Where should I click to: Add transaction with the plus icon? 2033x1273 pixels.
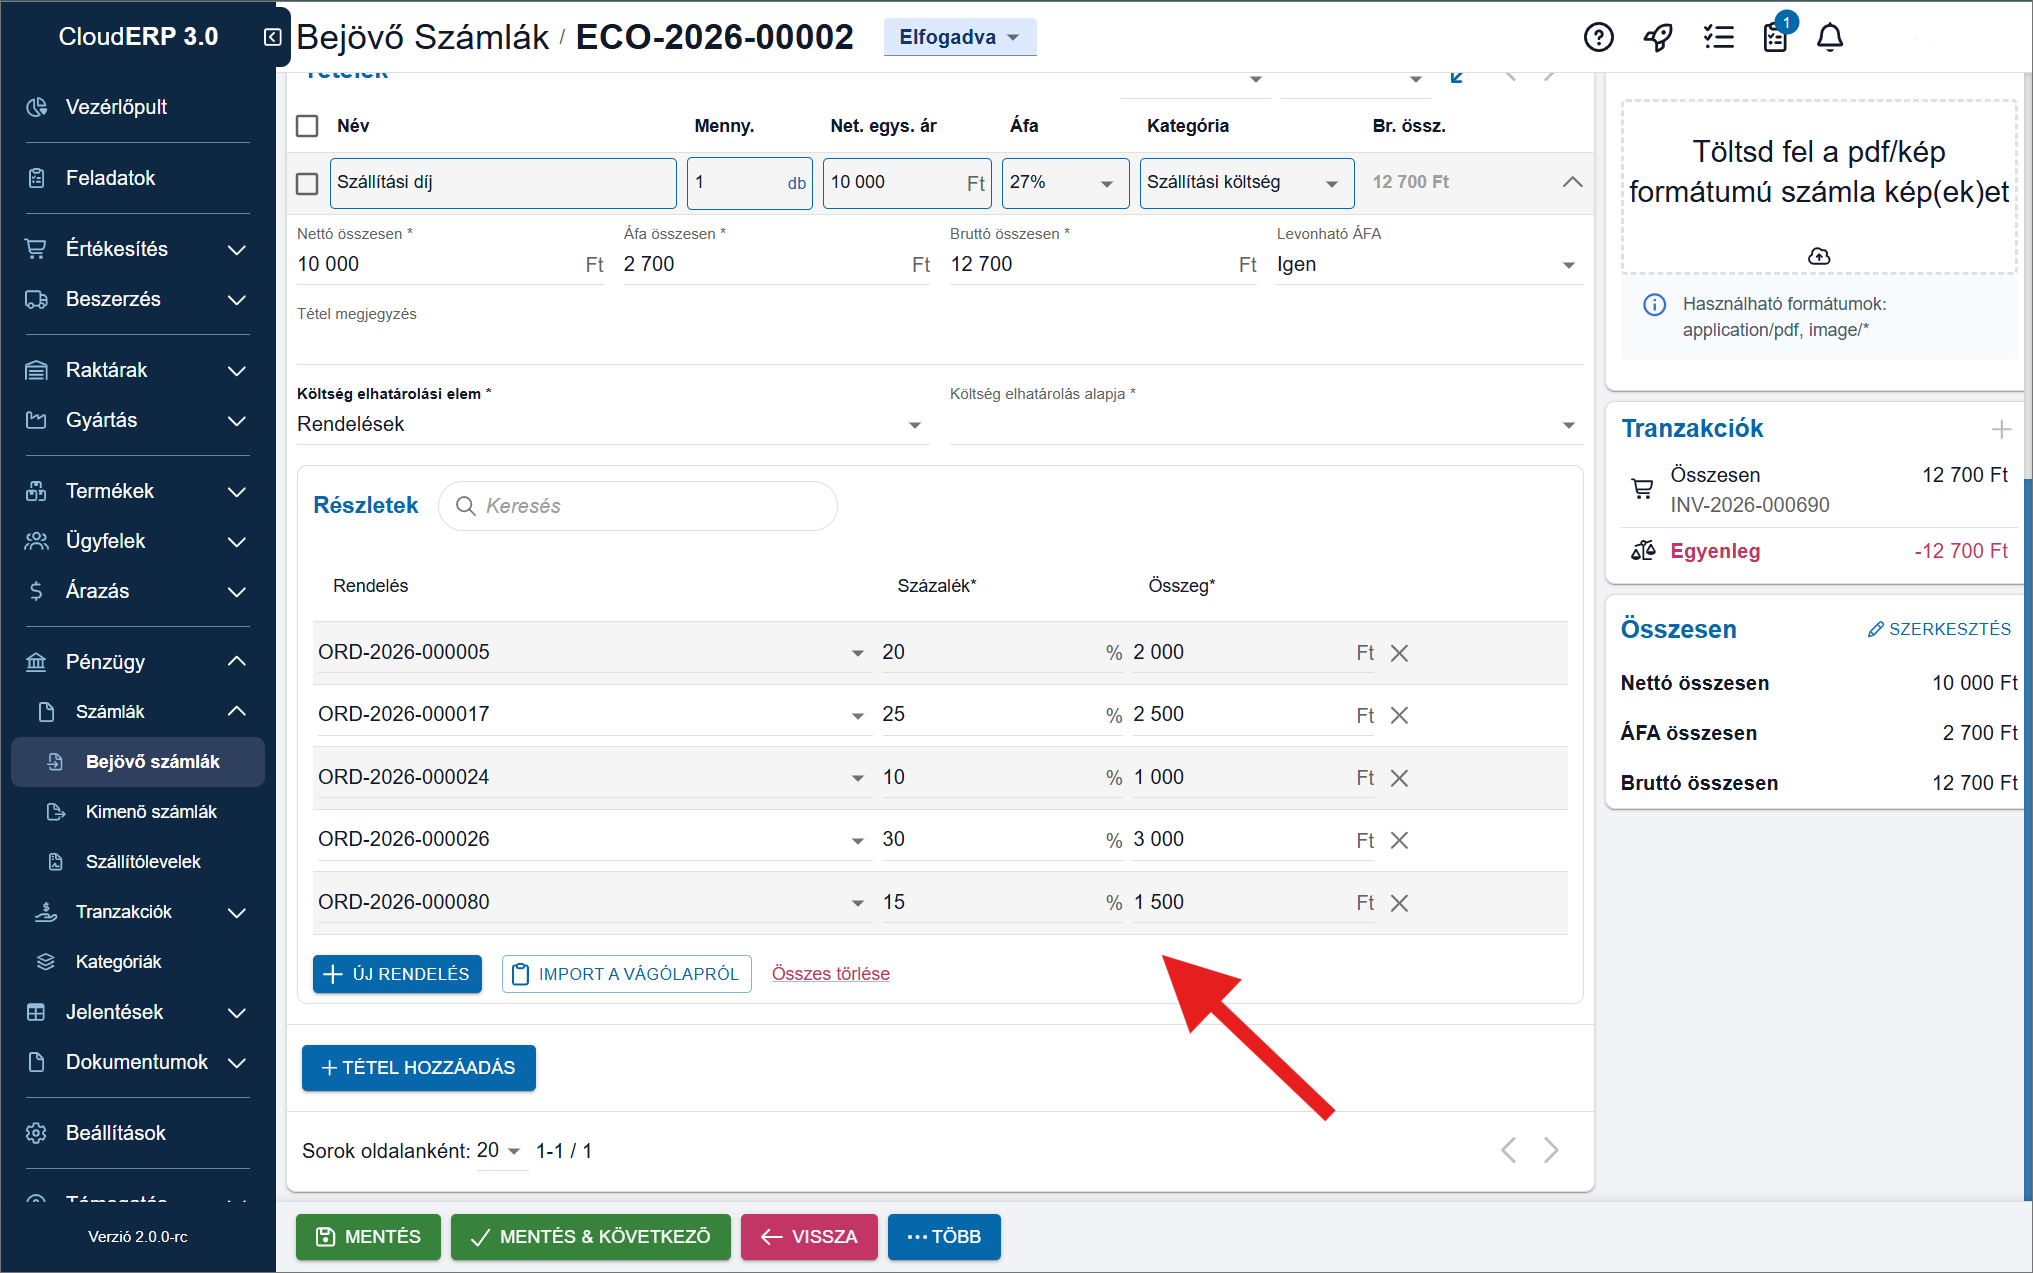tap(2001, 429)
